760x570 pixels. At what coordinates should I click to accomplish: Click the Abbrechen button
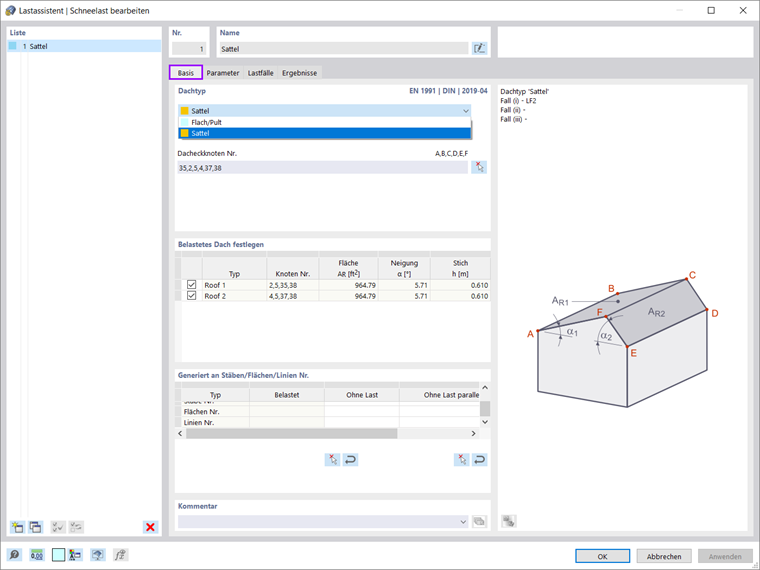click(x=664, y=556)
